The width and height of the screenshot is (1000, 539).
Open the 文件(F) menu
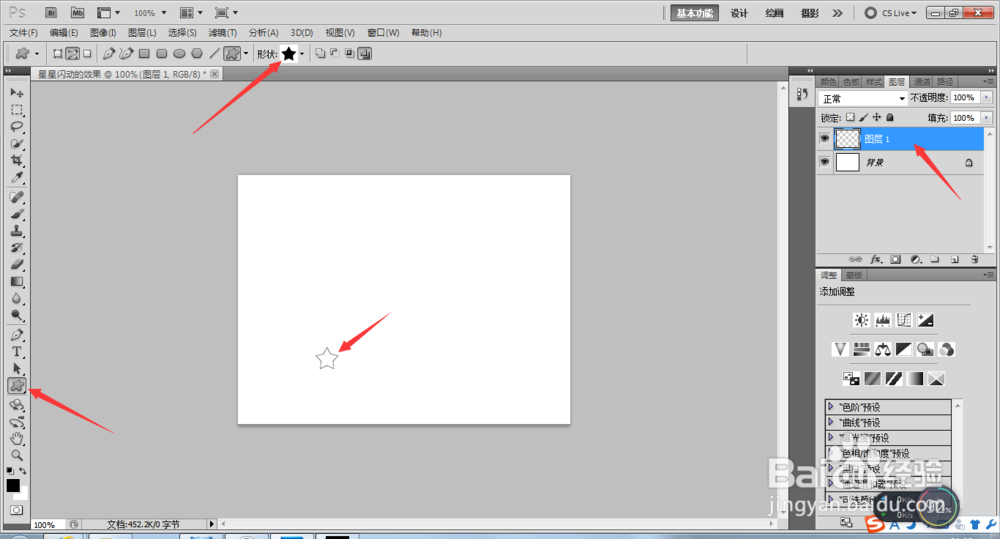tap(24, 33)
